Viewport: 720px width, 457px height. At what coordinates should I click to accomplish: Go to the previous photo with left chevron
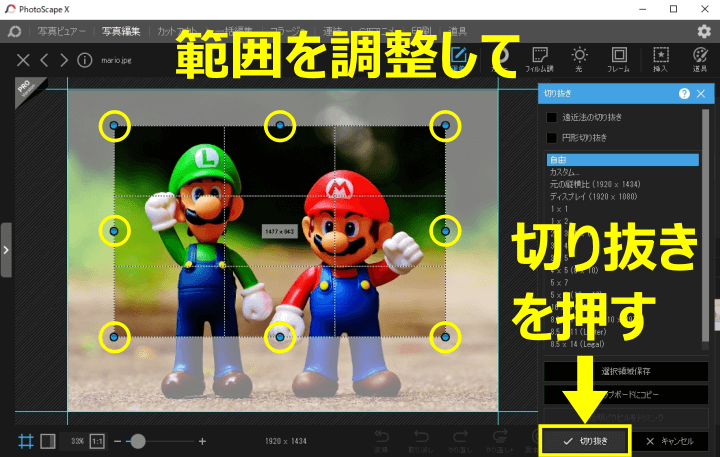[44, 60]
